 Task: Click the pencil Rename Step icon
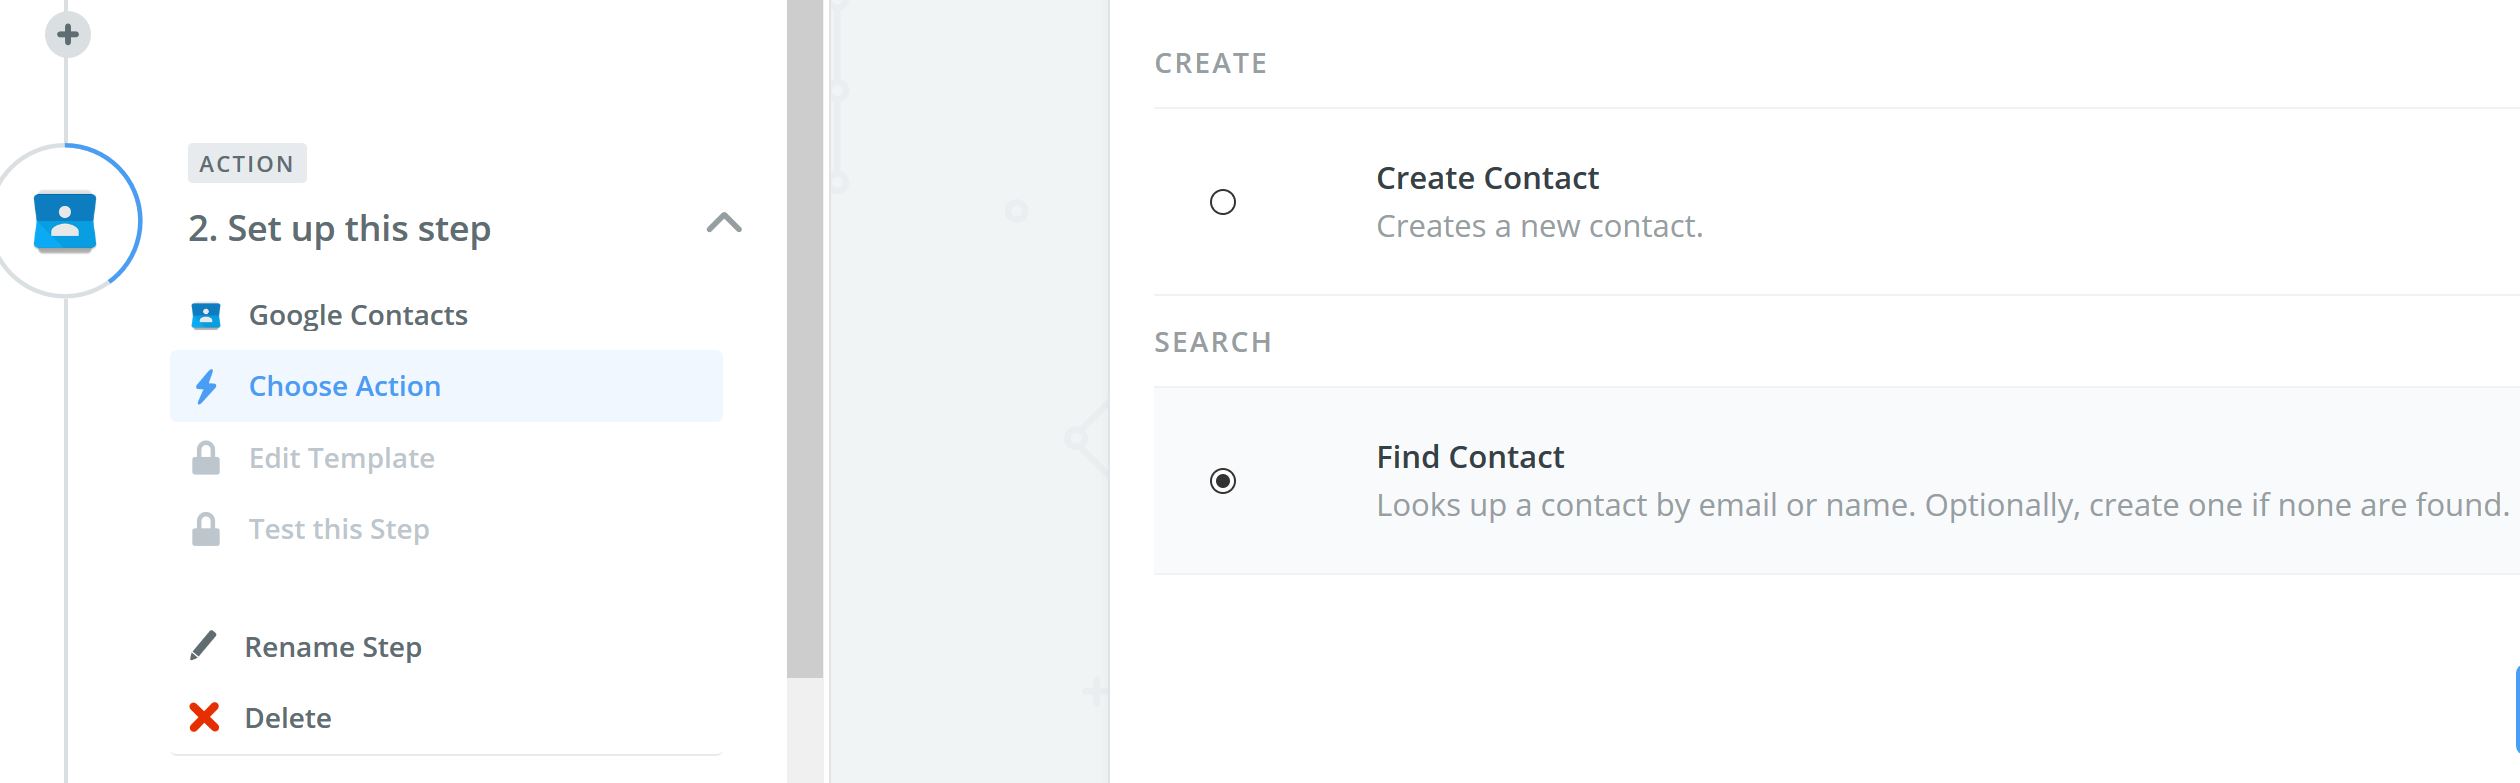(x=203, y=646)
